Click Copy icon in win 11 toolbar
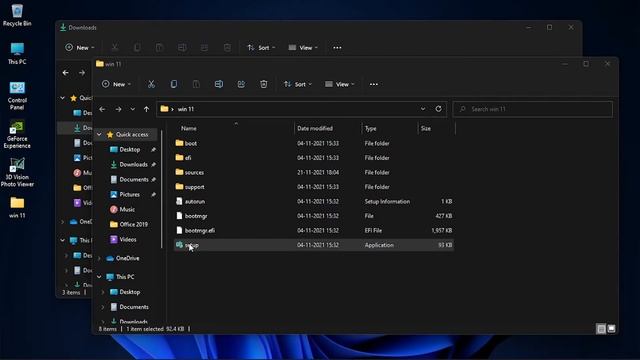 (174, 84)
